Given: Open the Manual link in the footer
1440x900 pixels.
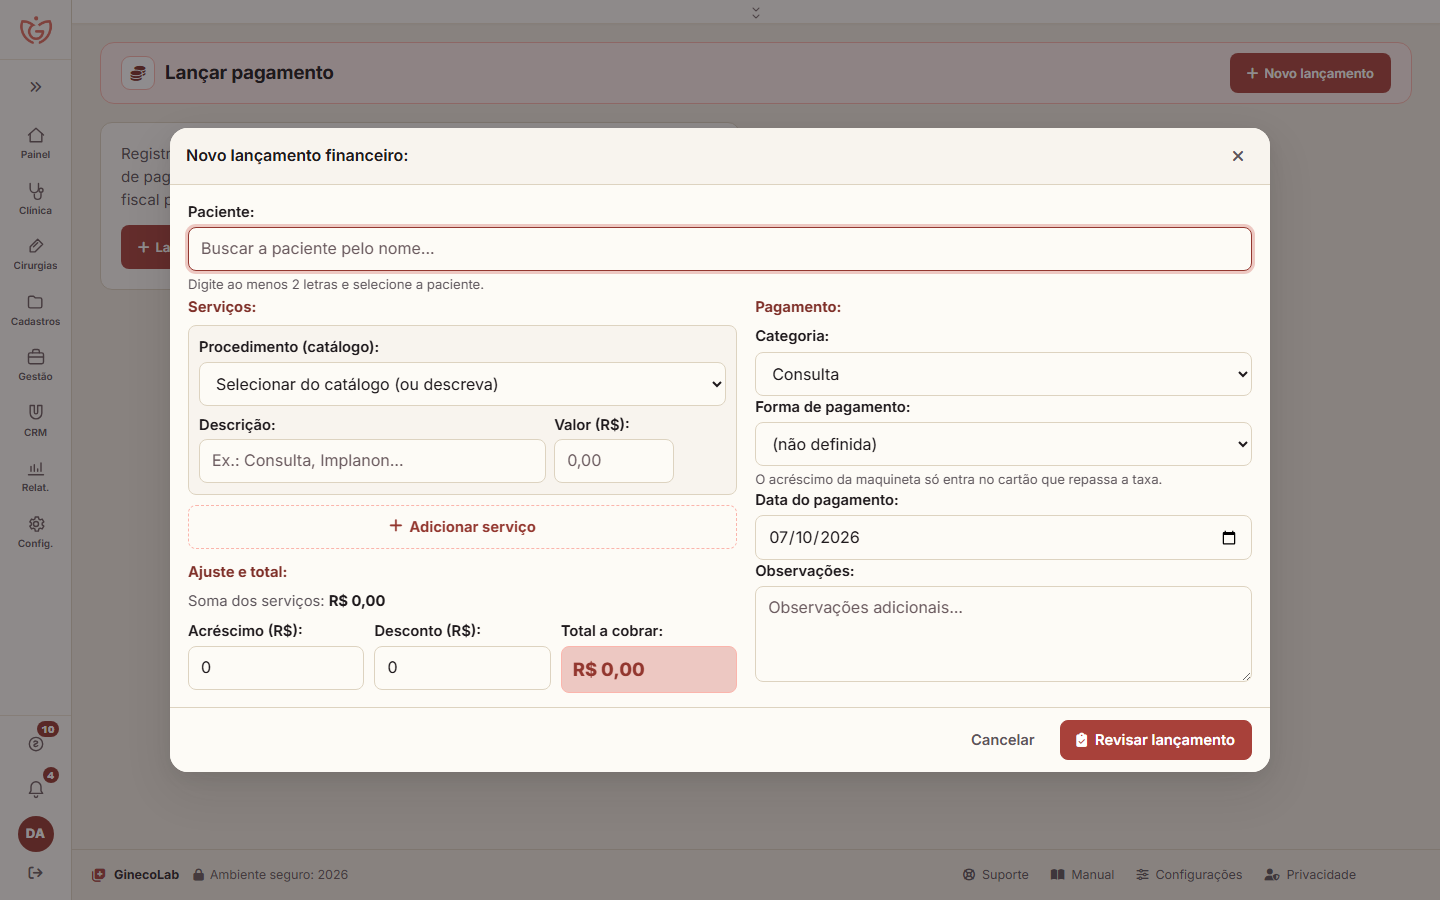Looking at the screenshot, I should coord(1082,875).
